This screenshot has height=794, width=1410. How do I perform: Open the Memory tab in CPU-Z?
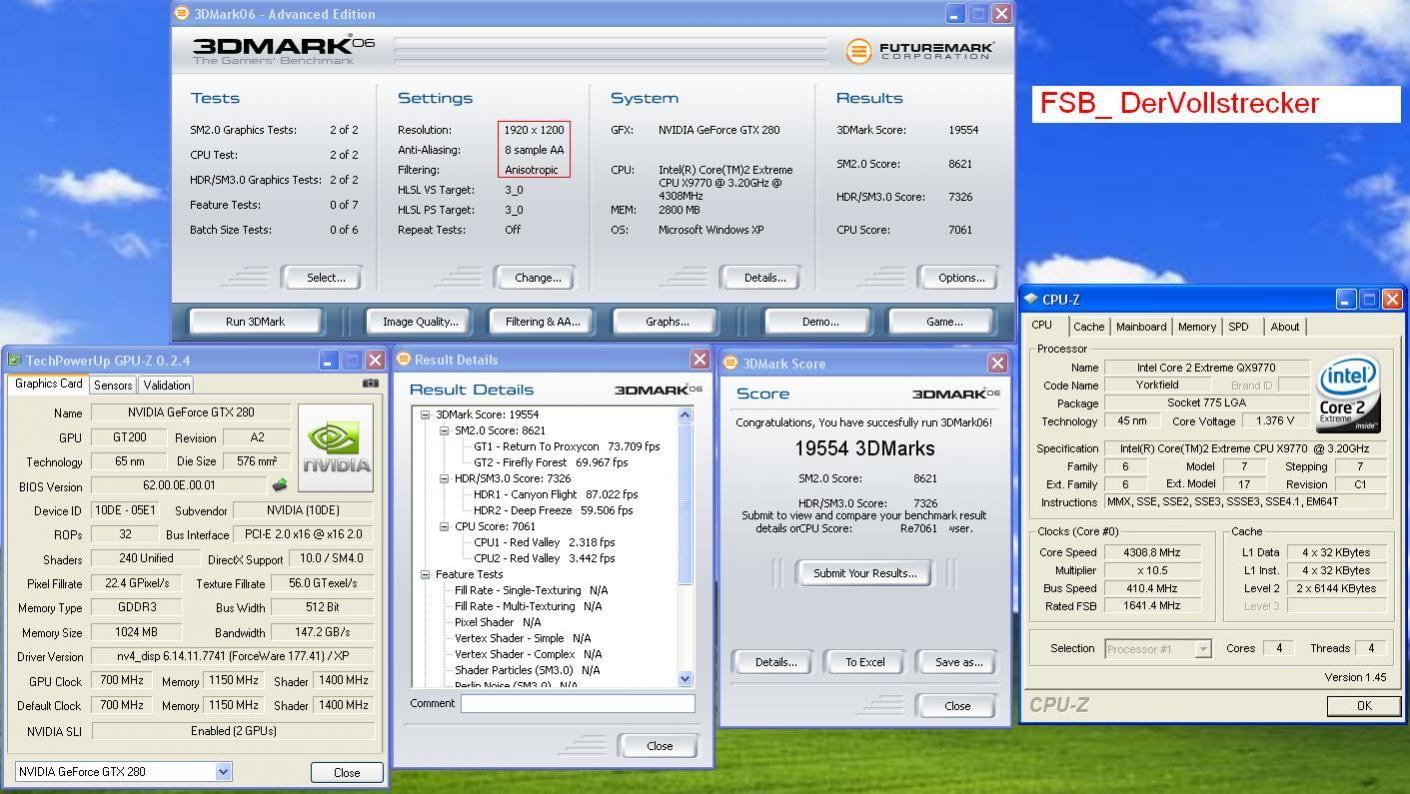point(1196,327)
